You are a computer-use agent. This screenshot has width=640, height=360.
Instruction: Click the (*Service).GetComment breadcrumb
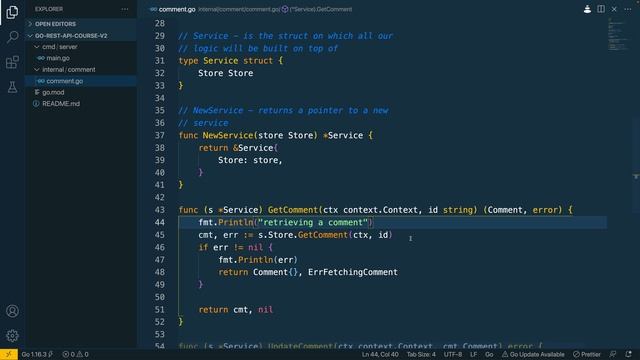coord(321,9)
